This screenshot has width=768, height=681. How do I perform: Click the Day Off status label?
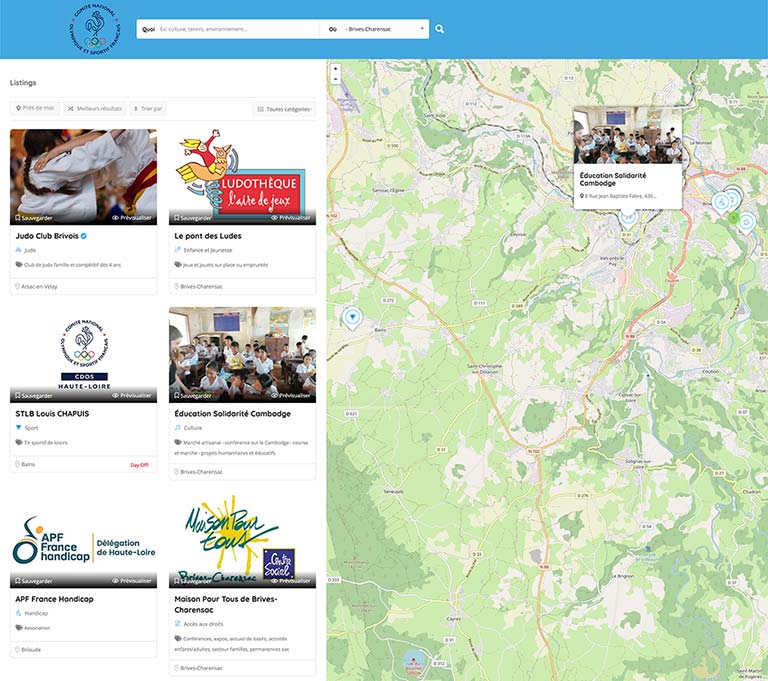(139, 465)
